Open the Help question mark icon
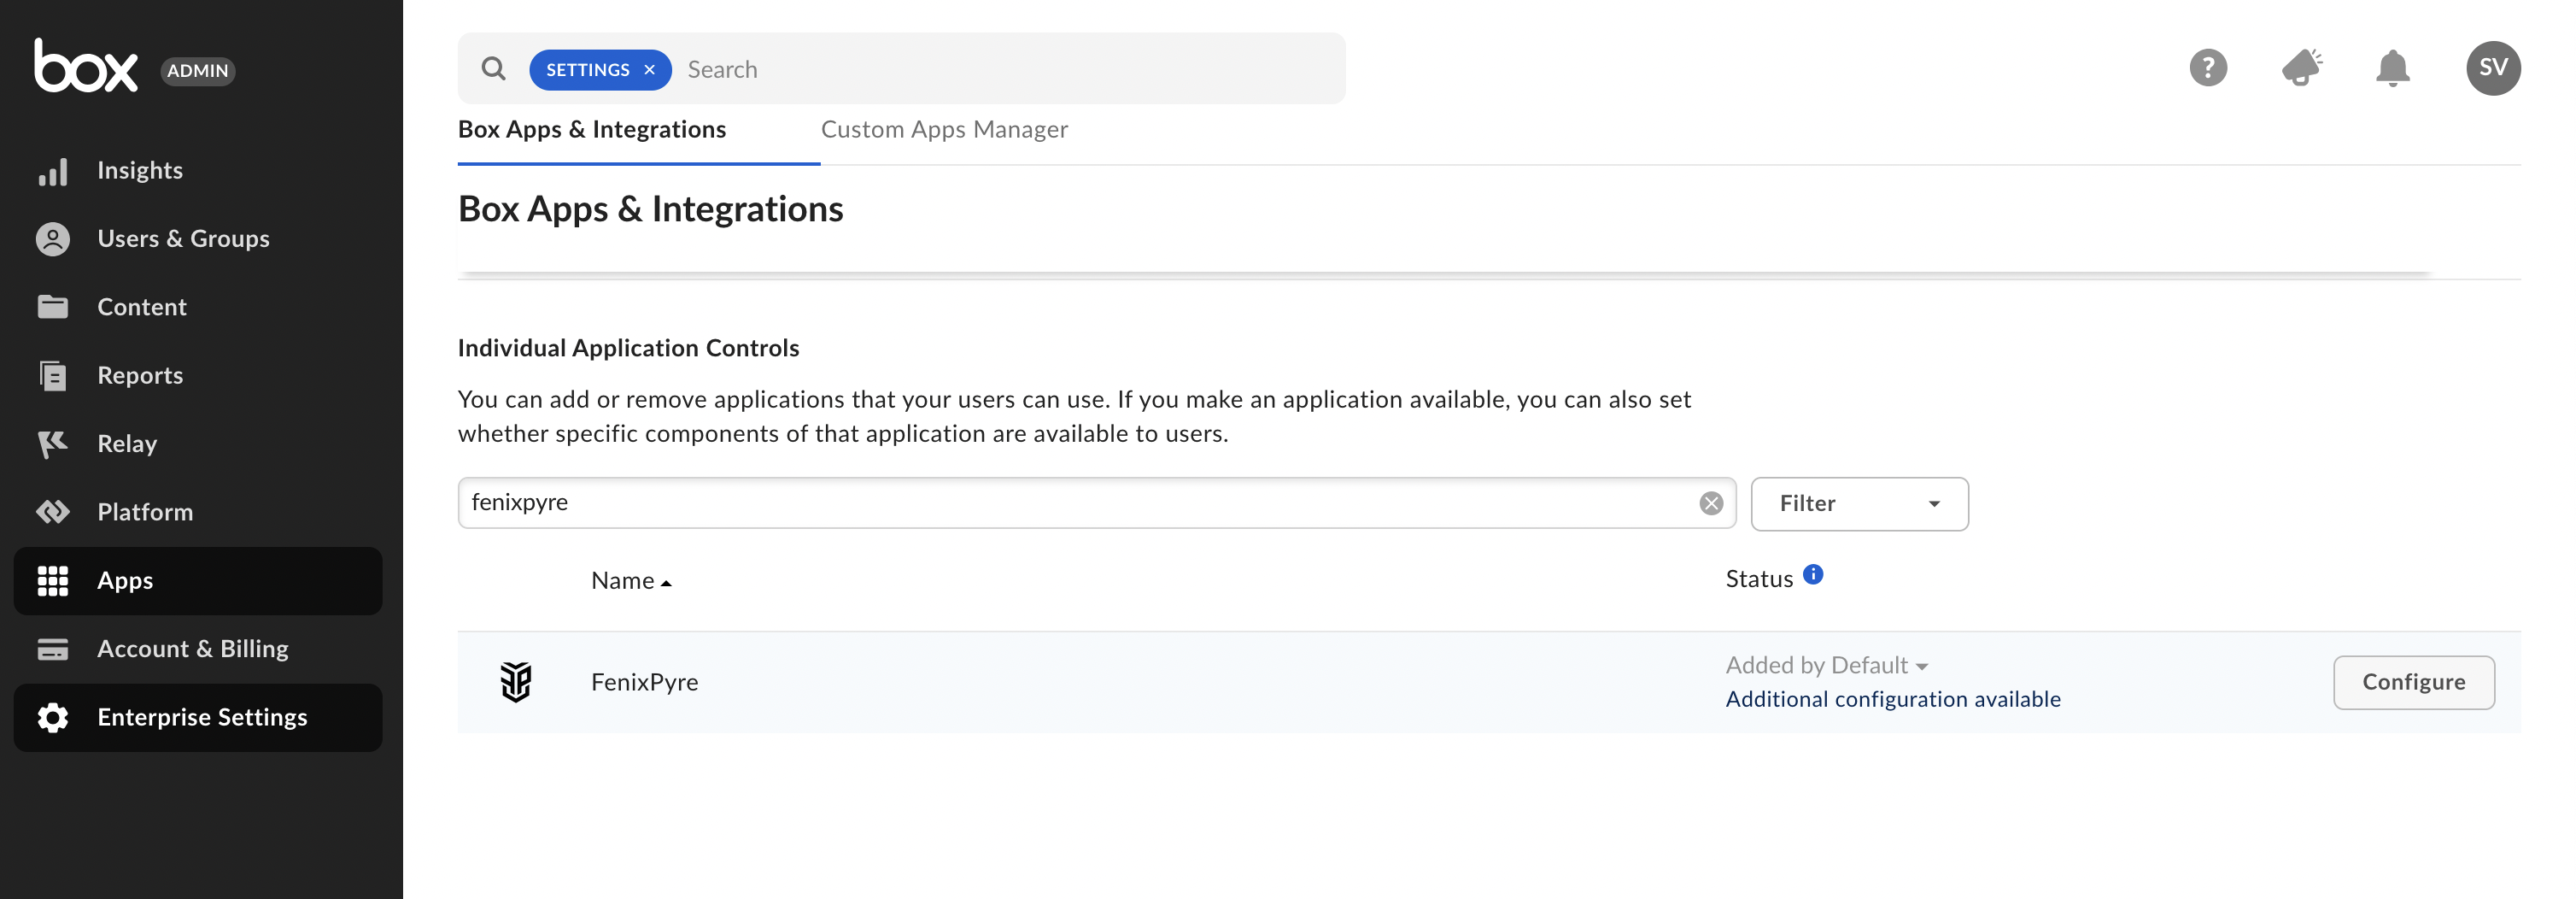 [2207, 68]
